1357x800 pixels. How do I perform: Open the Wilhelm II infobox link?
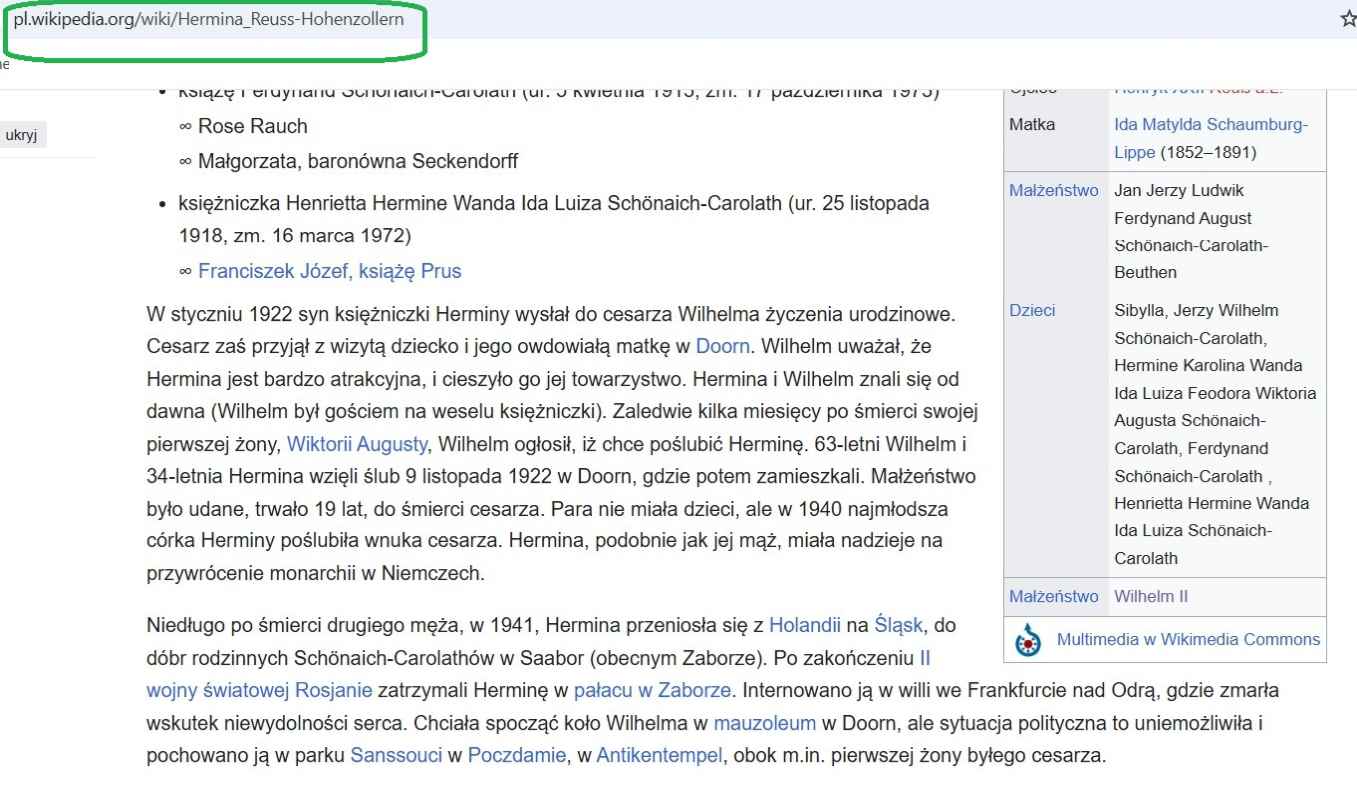(x=1151, y=596)
